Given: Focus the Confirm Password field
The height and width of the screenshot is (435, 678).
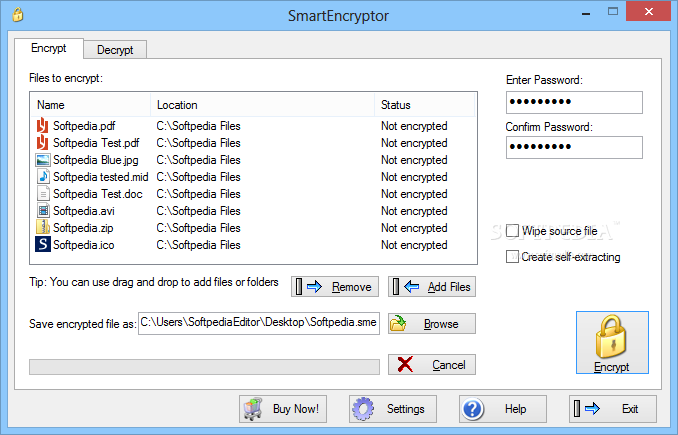Looking at the screenshot, I should pyautogui.click(x=574, y=147).
